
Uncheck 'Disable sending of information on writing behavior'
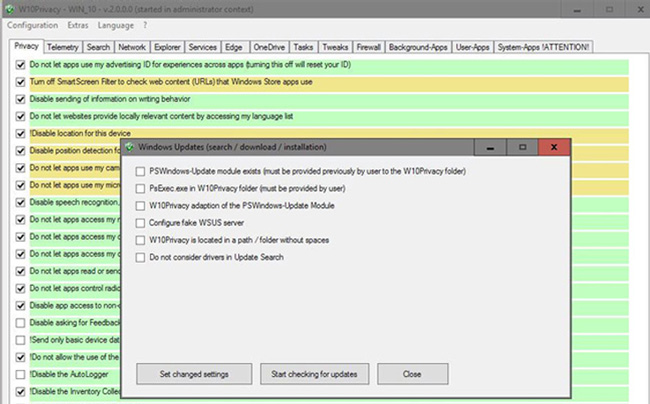coord(20,99)
